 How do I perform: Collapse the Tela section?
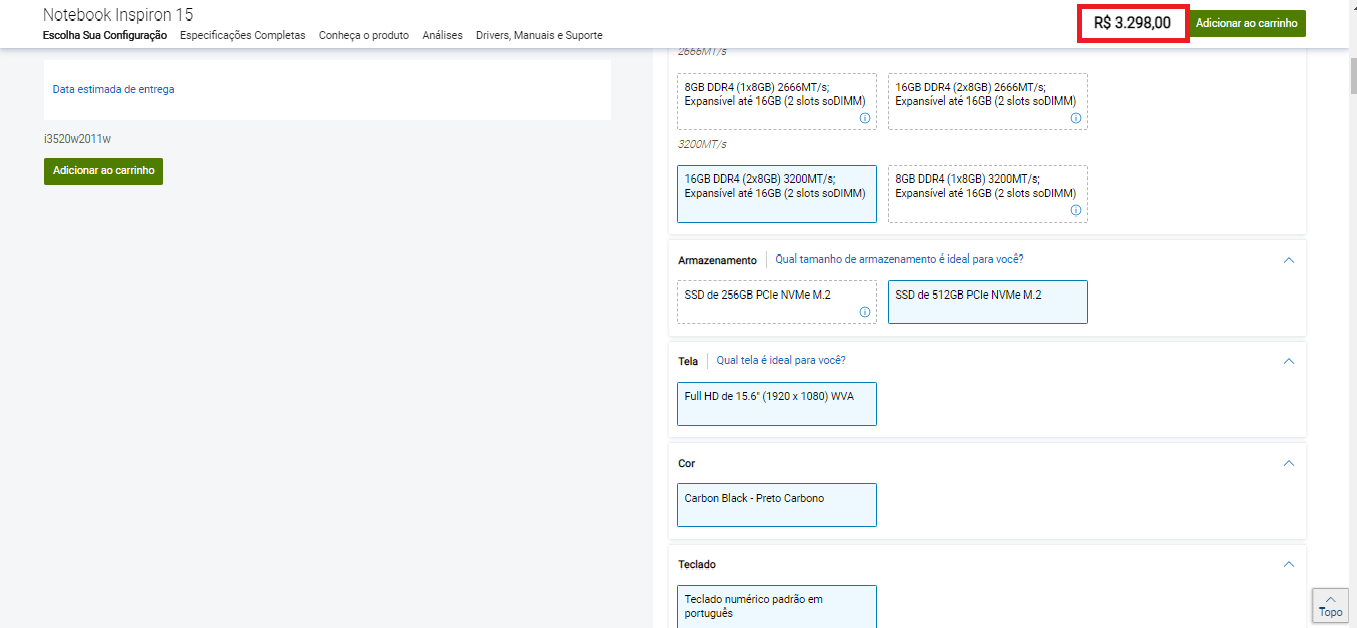(1288, 361)
